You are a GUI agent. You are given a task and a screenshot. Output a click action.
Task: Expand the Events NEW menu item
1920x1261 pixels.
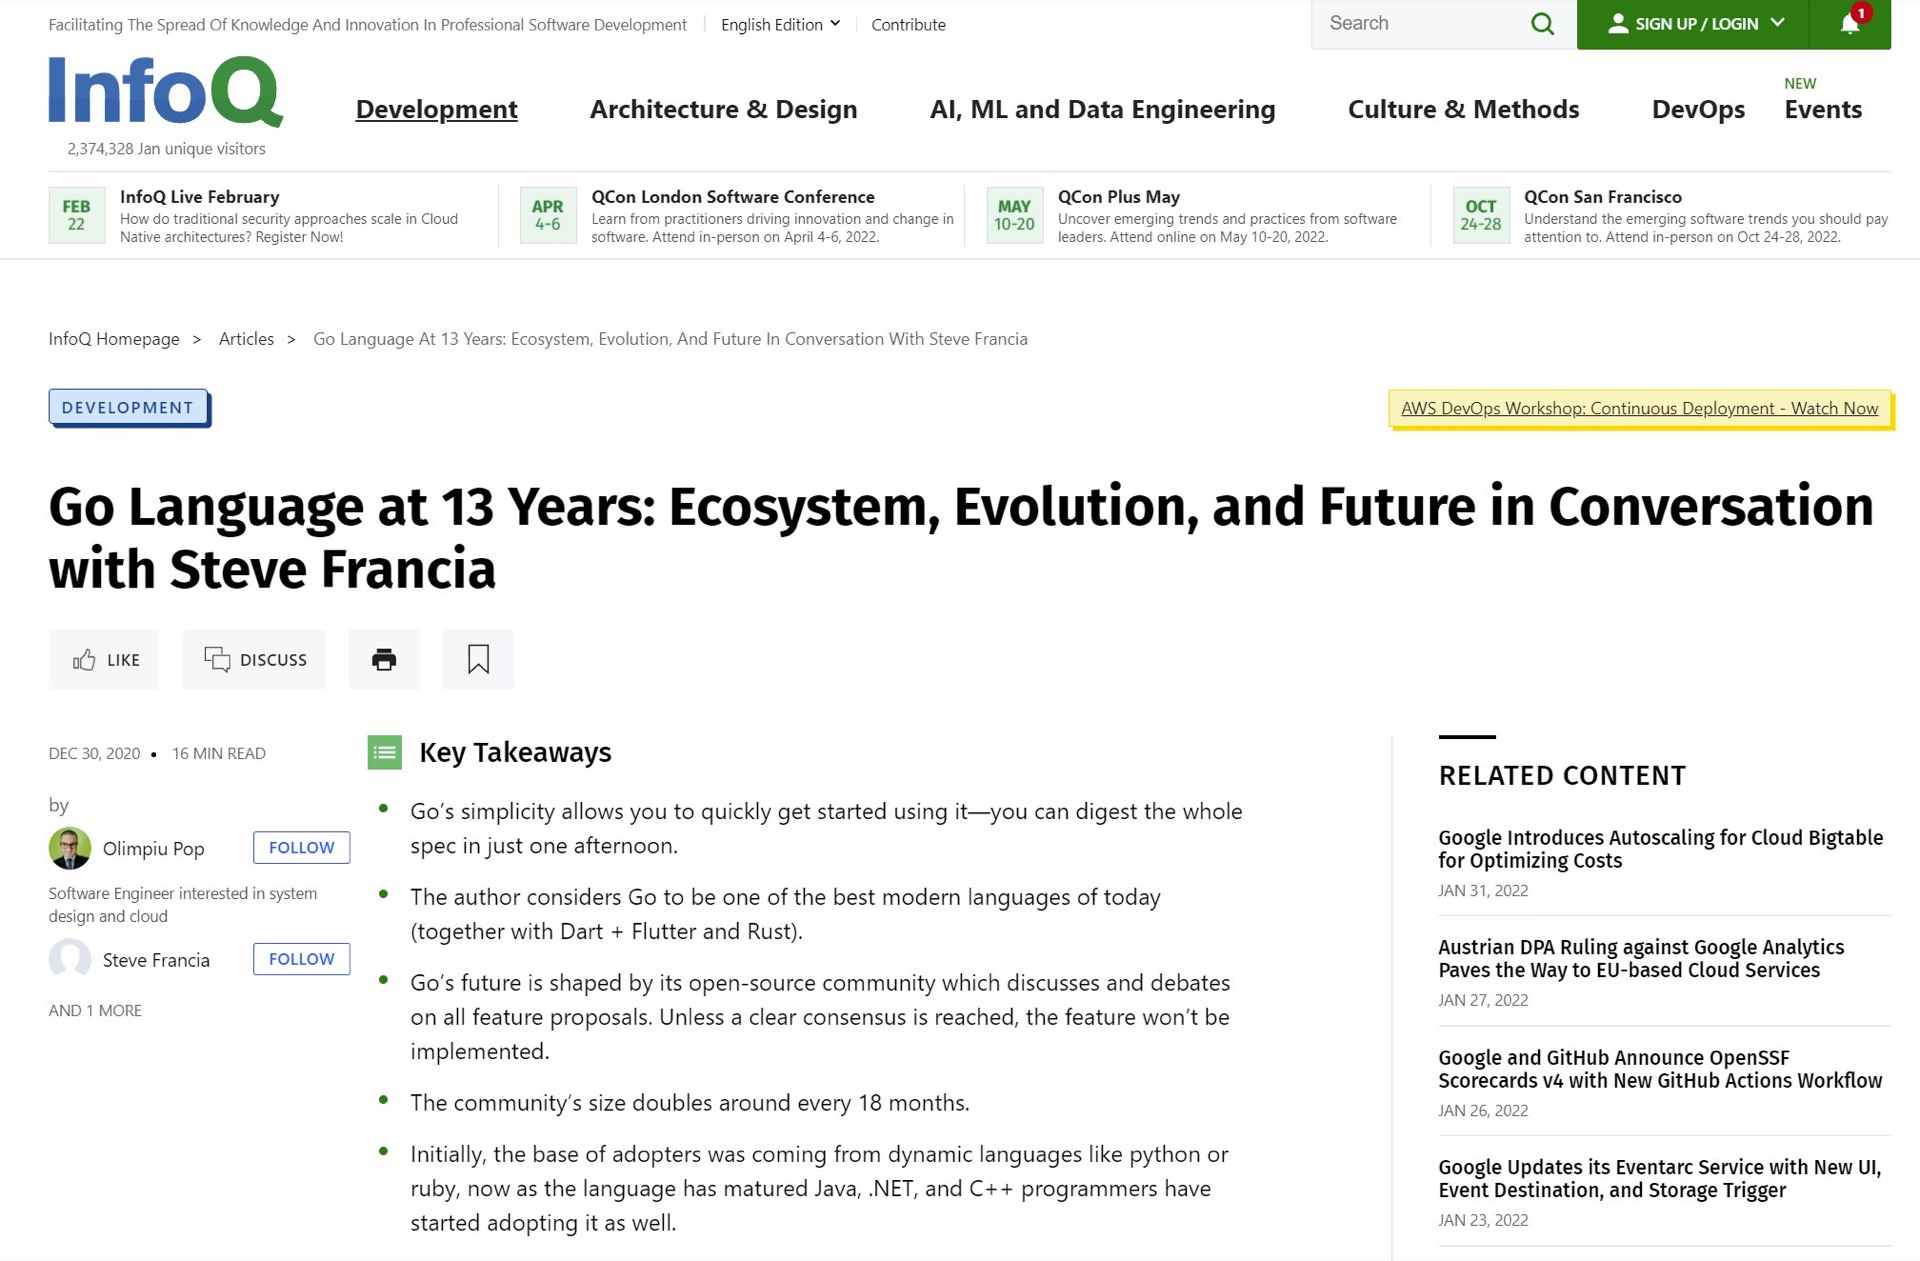[1823, 107]
